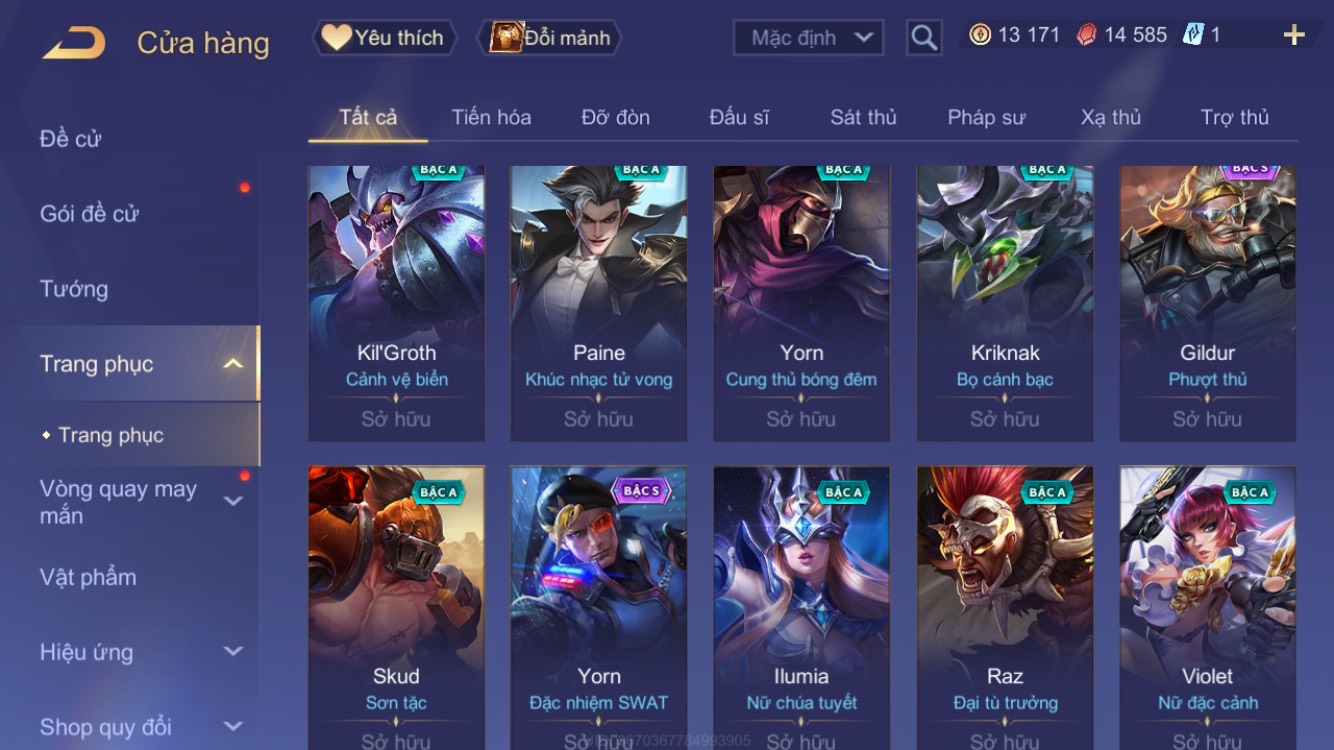Viewport: 1334px width, 750px height.
Task: Expand Shop quy đổi section
Action: pyautogui.click(x=233, y=726)
